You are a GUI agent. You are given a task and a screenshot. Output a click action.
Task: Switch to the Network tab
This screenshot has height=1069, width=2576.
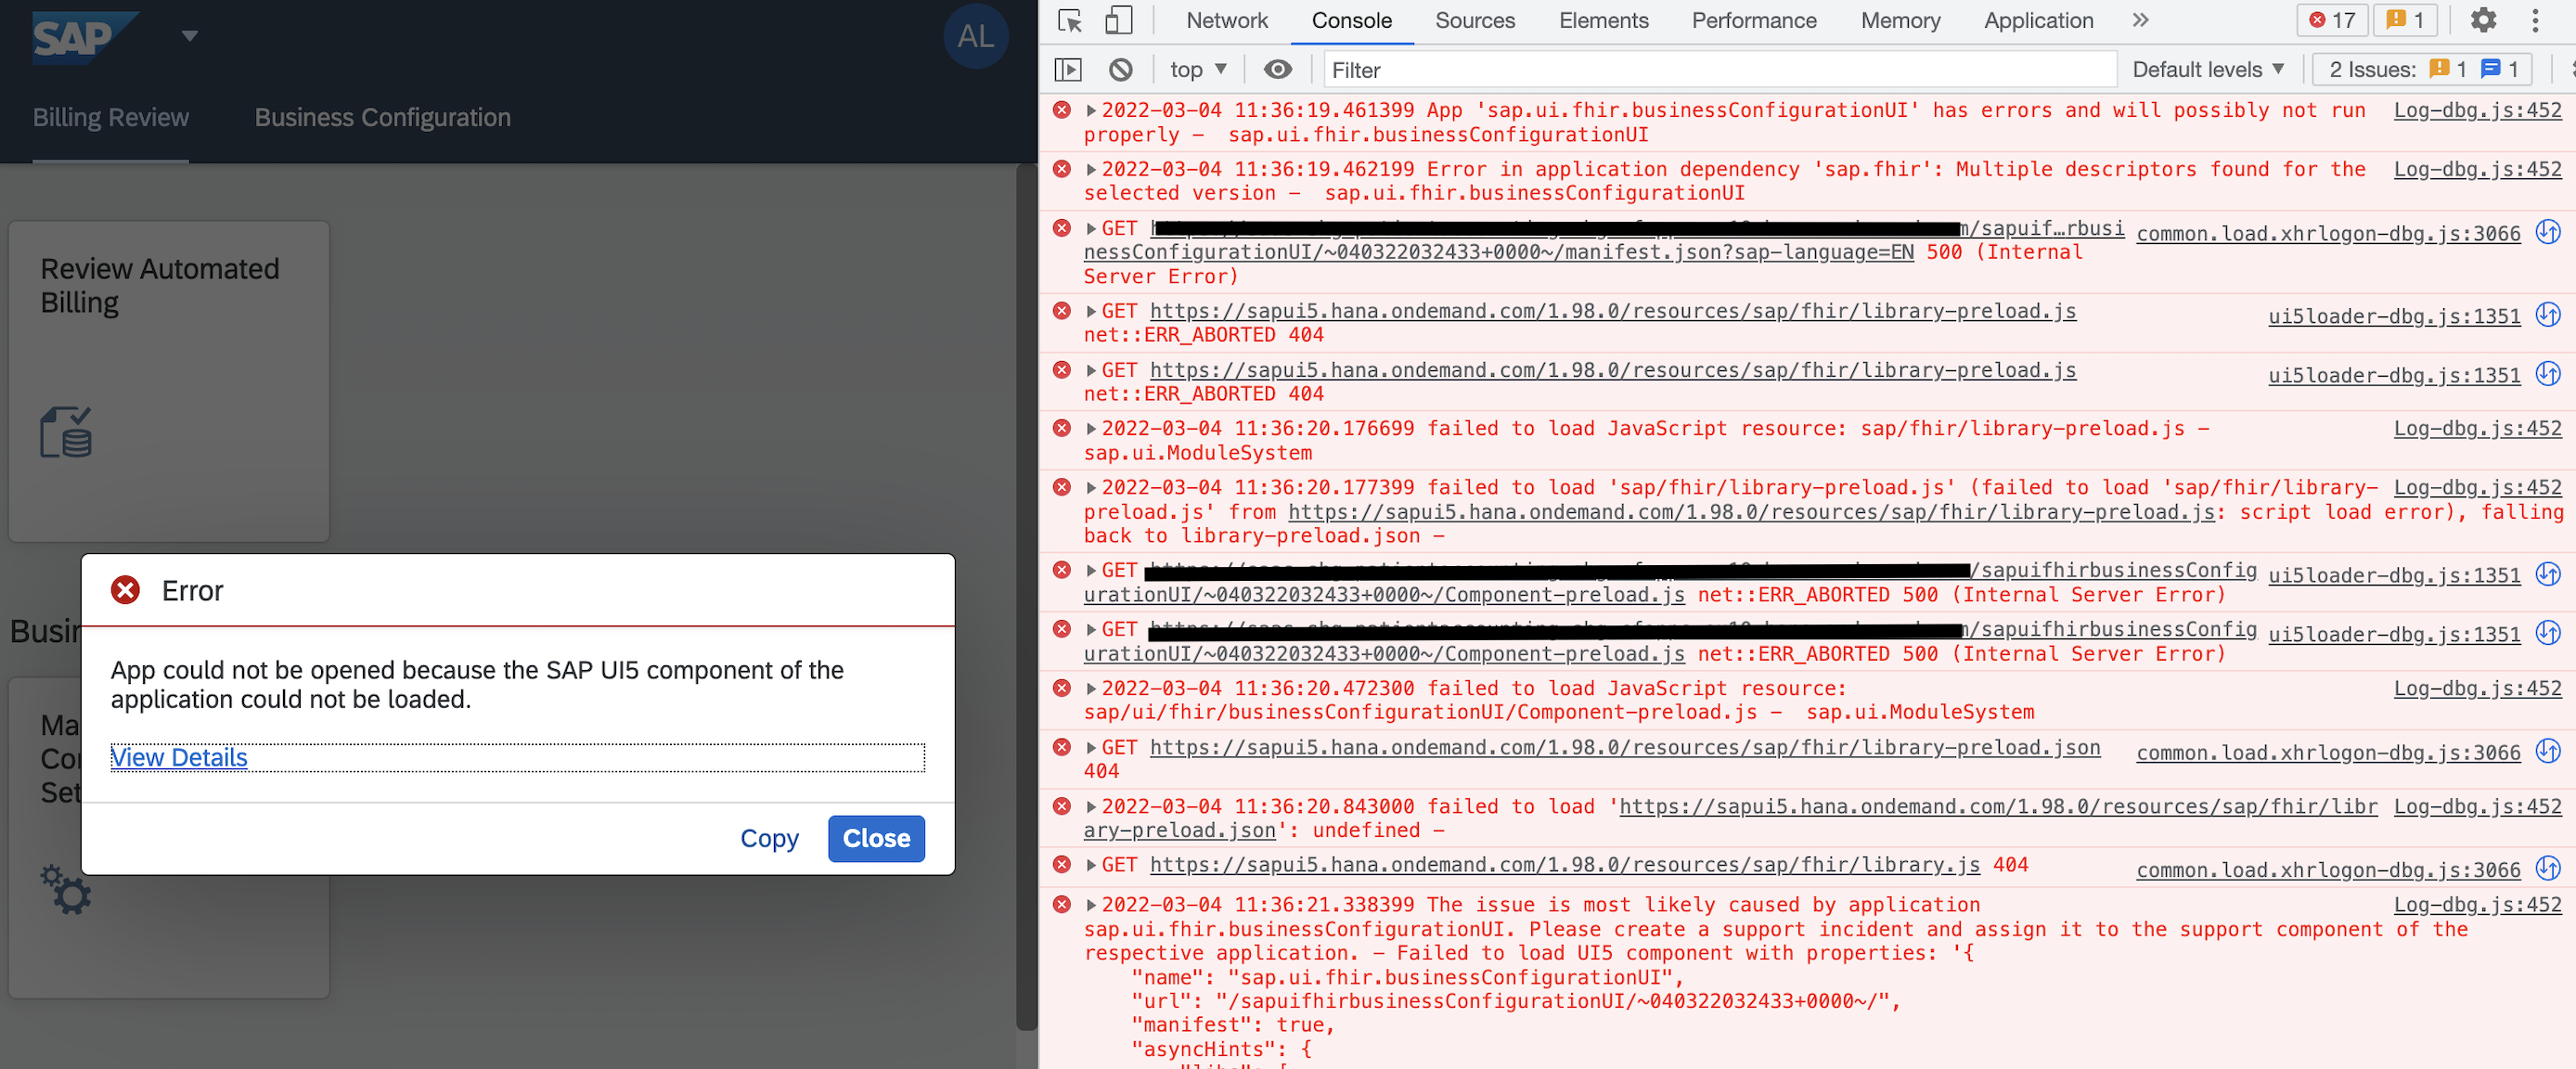(1226, 20)
